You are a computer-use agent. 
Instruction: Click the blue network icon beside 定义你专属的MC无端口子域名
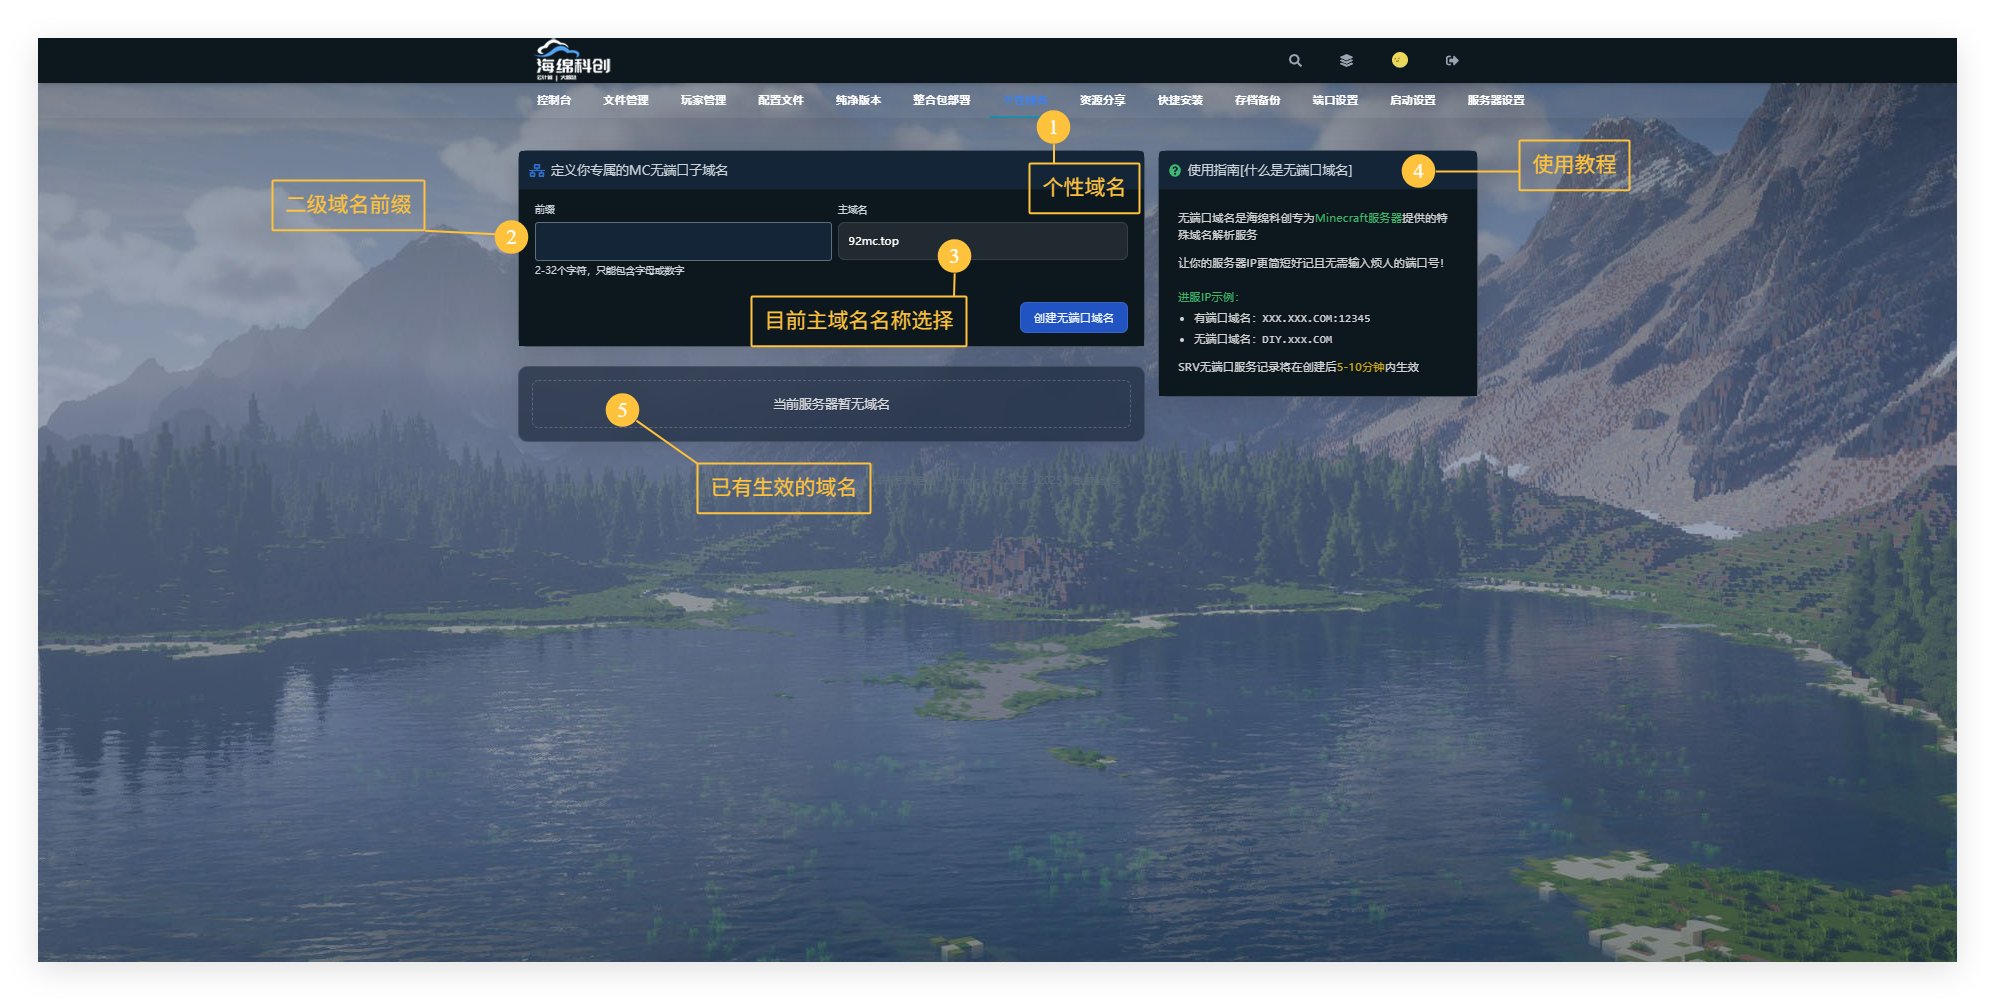[x=537, y=171]
